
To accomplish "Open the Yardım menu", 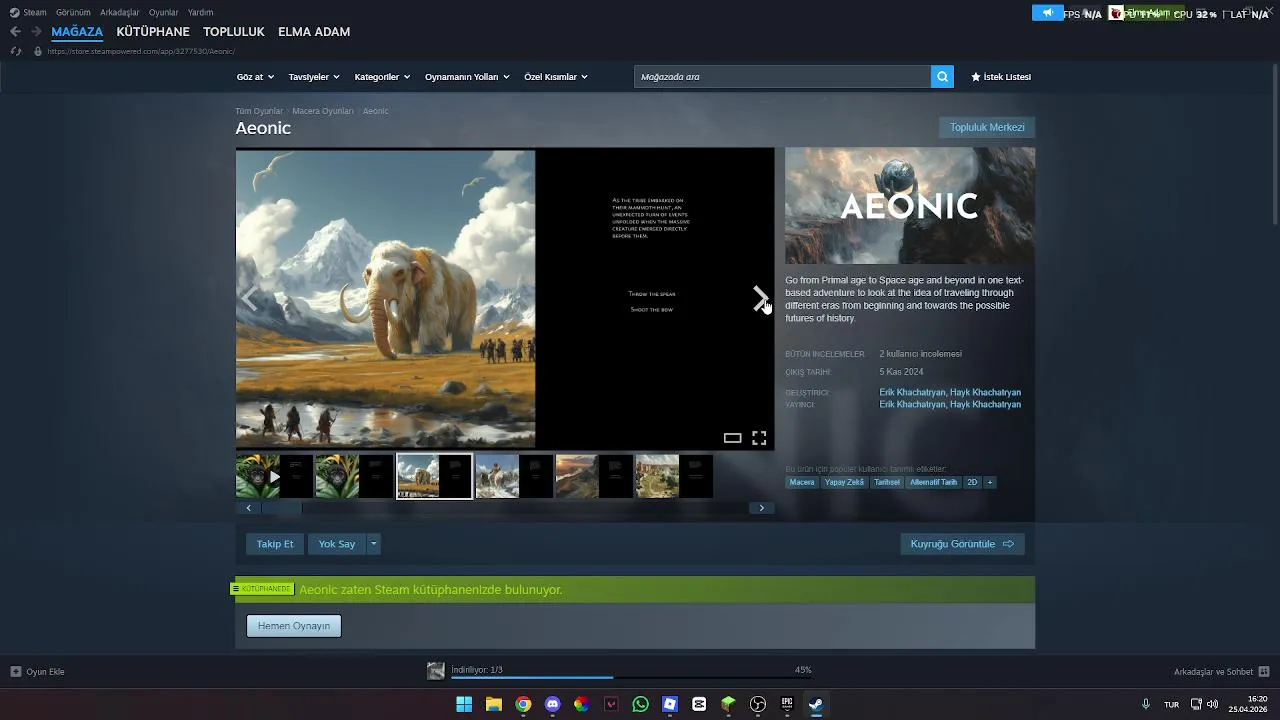I will (201, 12).
